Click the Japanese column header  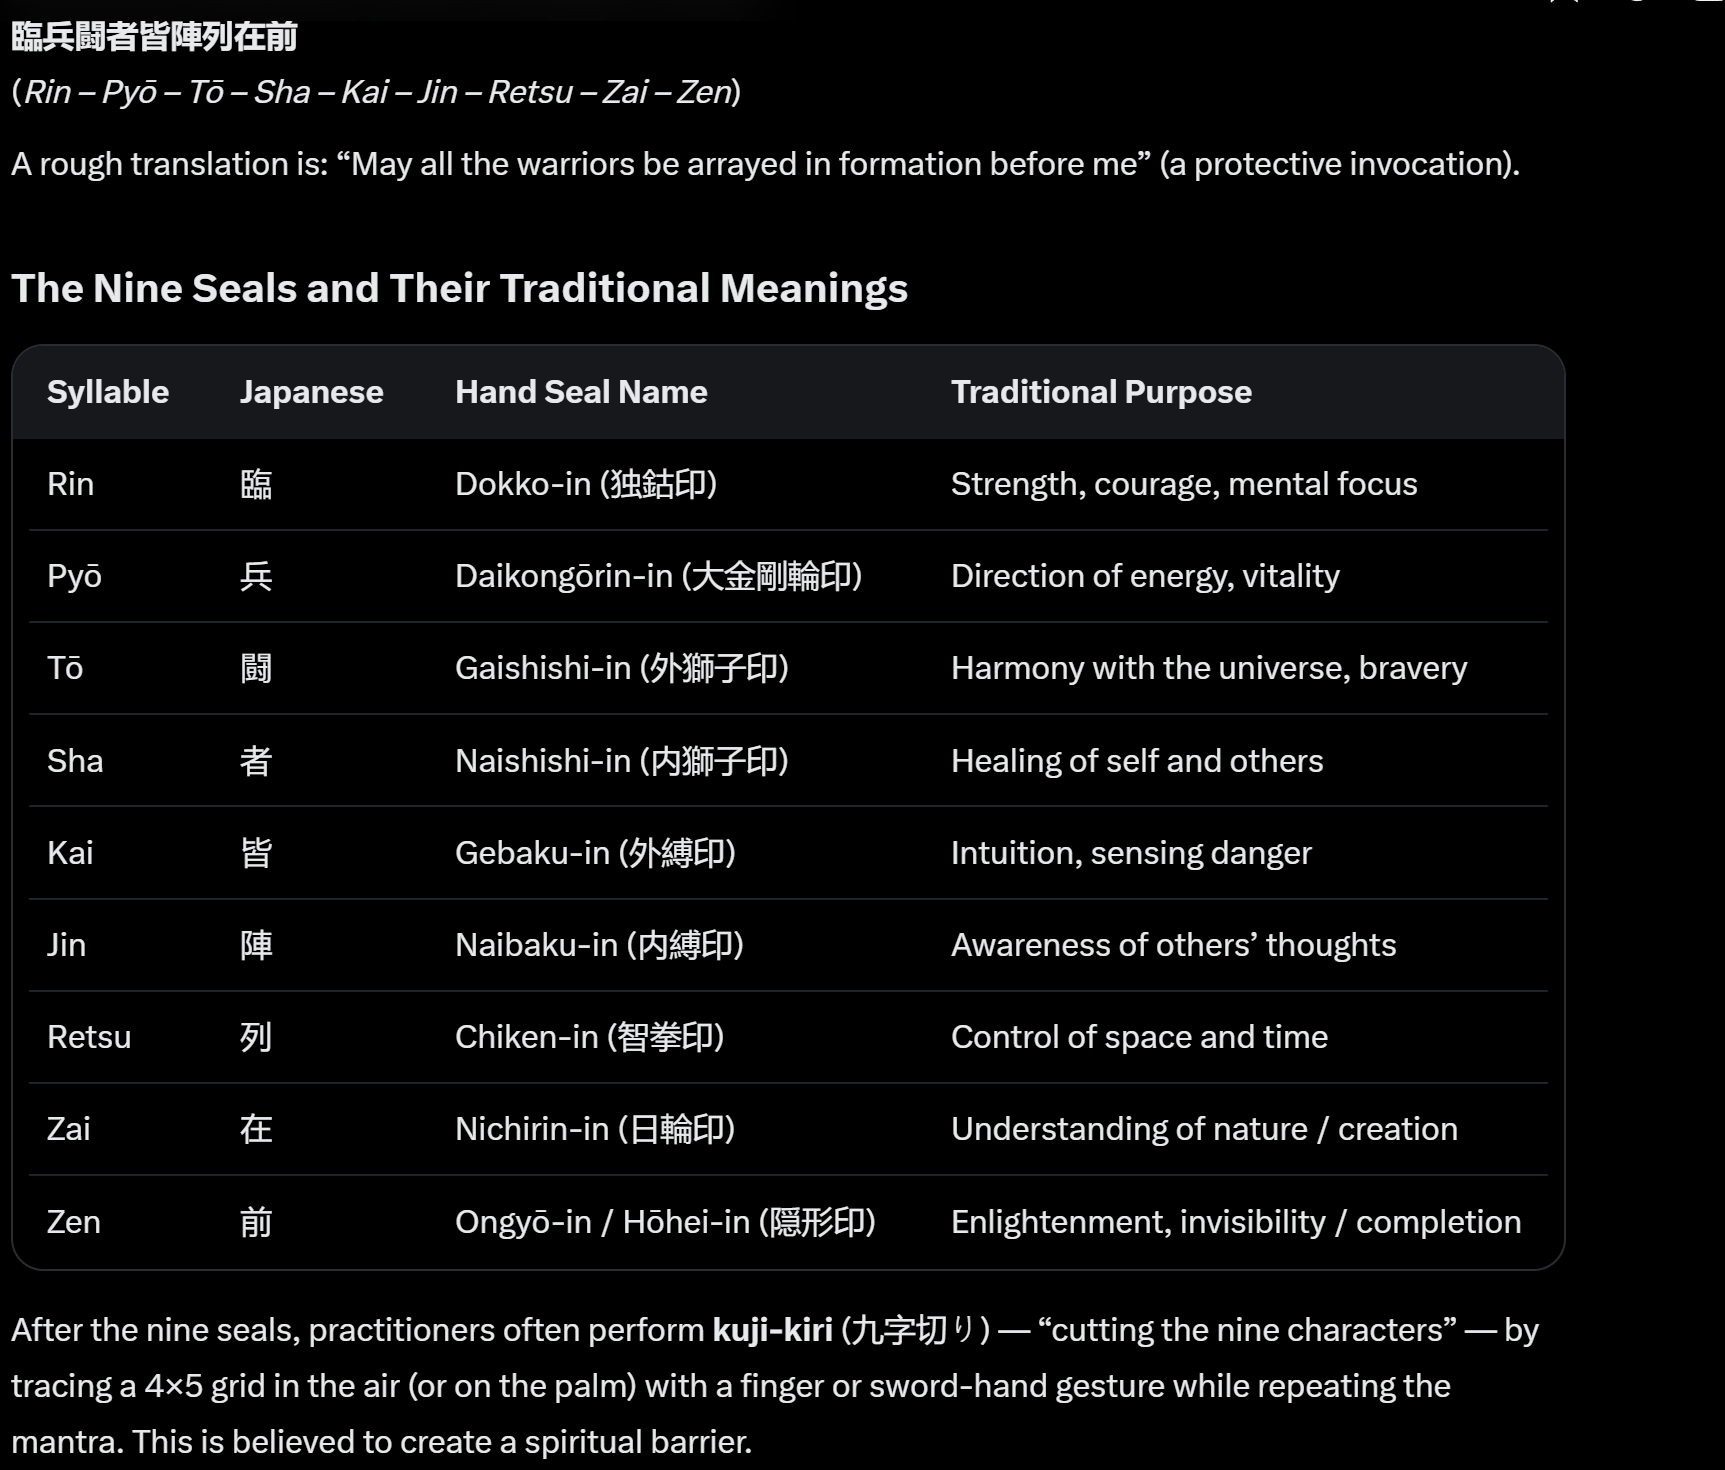311,392
